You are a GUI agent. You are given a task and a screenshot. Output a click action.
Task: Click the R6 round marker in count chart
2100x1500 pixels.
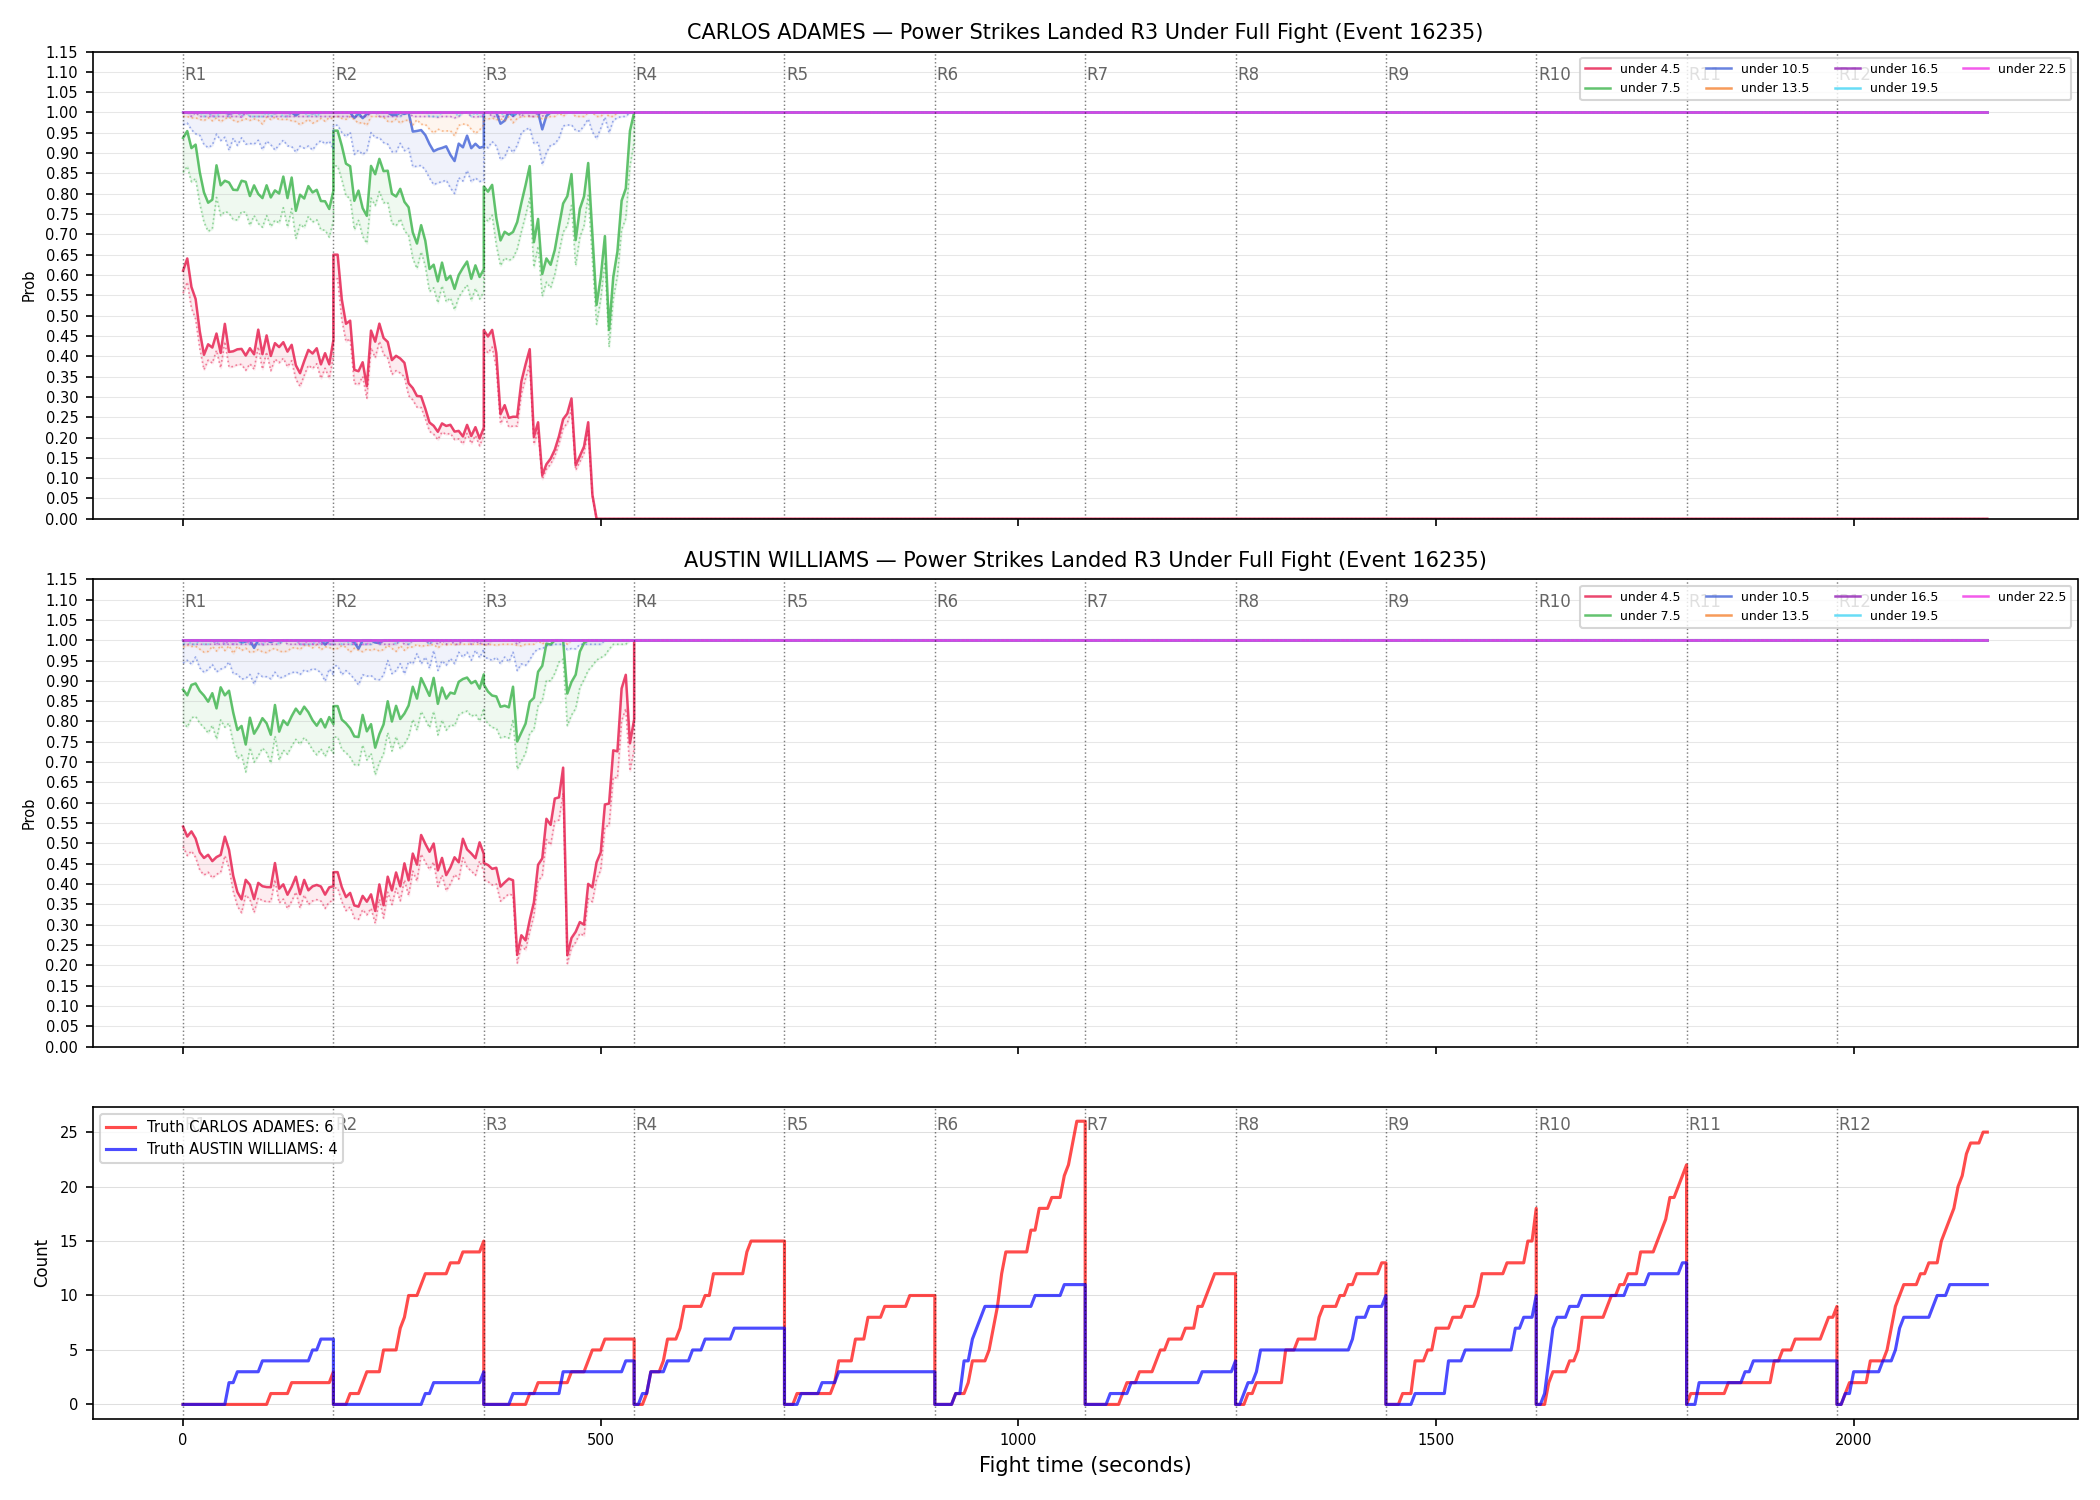tap(947, 1124)
